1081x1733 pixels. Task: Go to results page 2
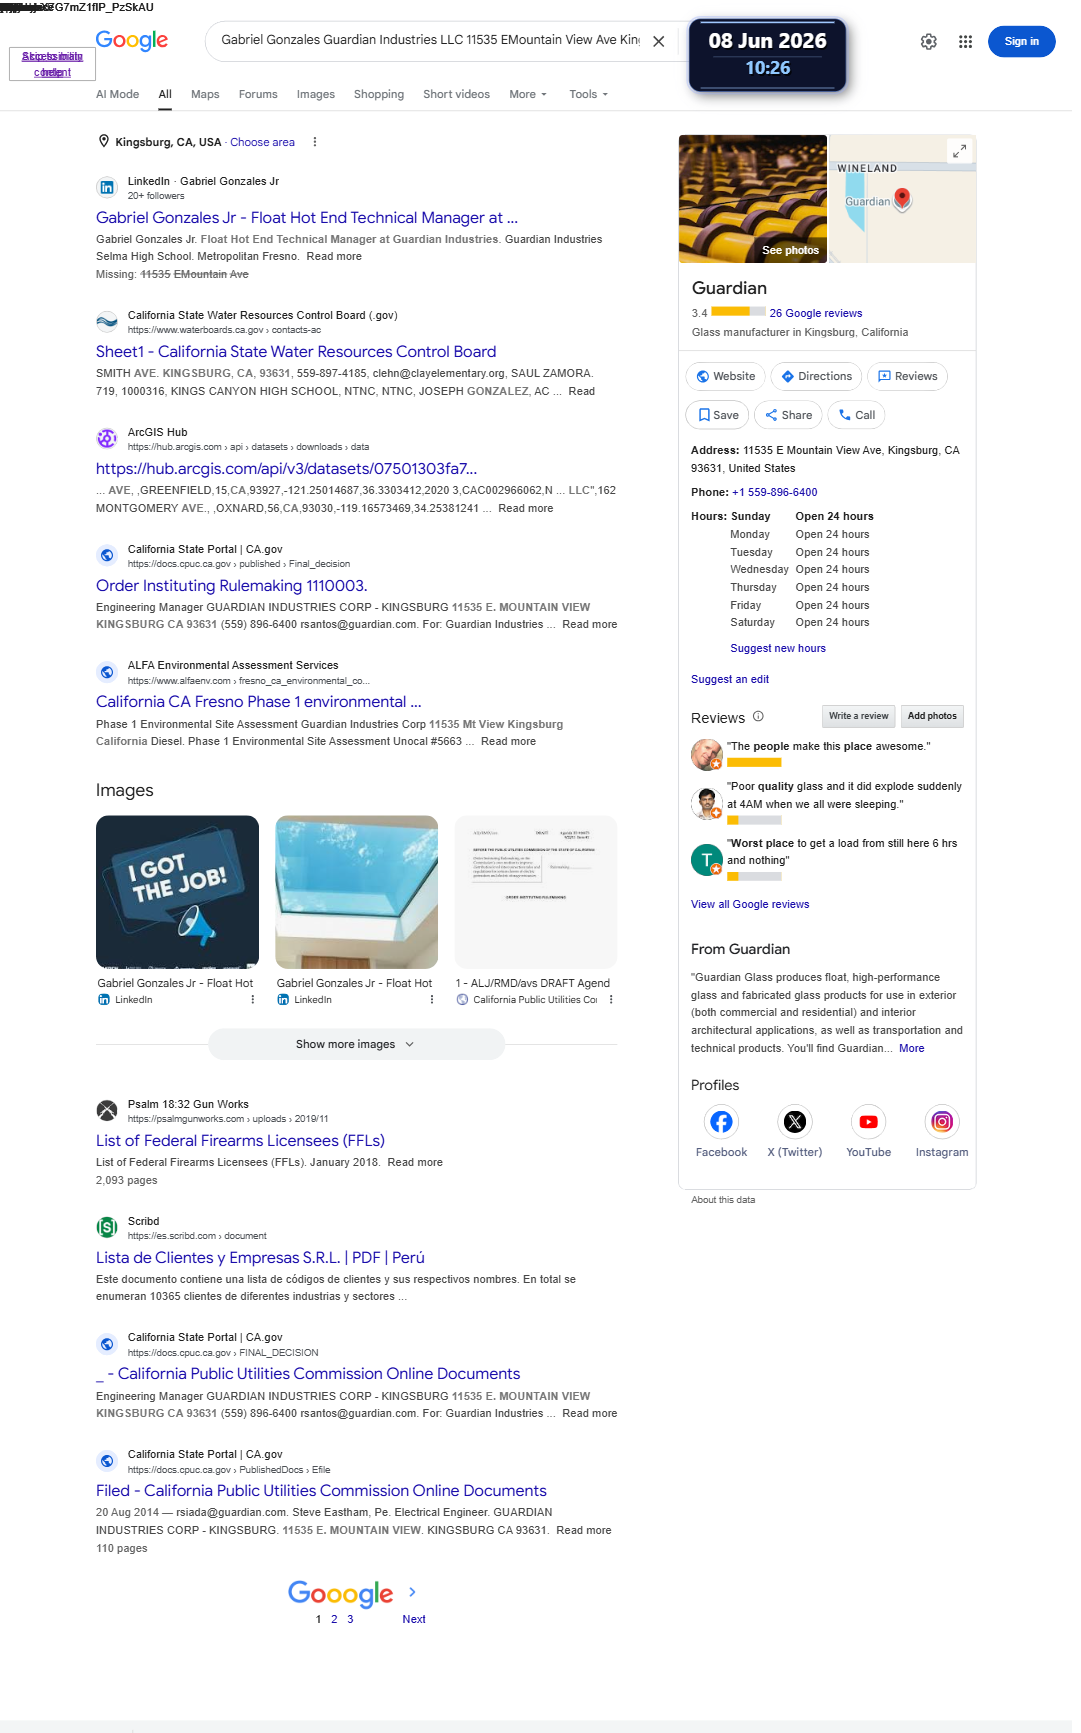pos(334,1619)
